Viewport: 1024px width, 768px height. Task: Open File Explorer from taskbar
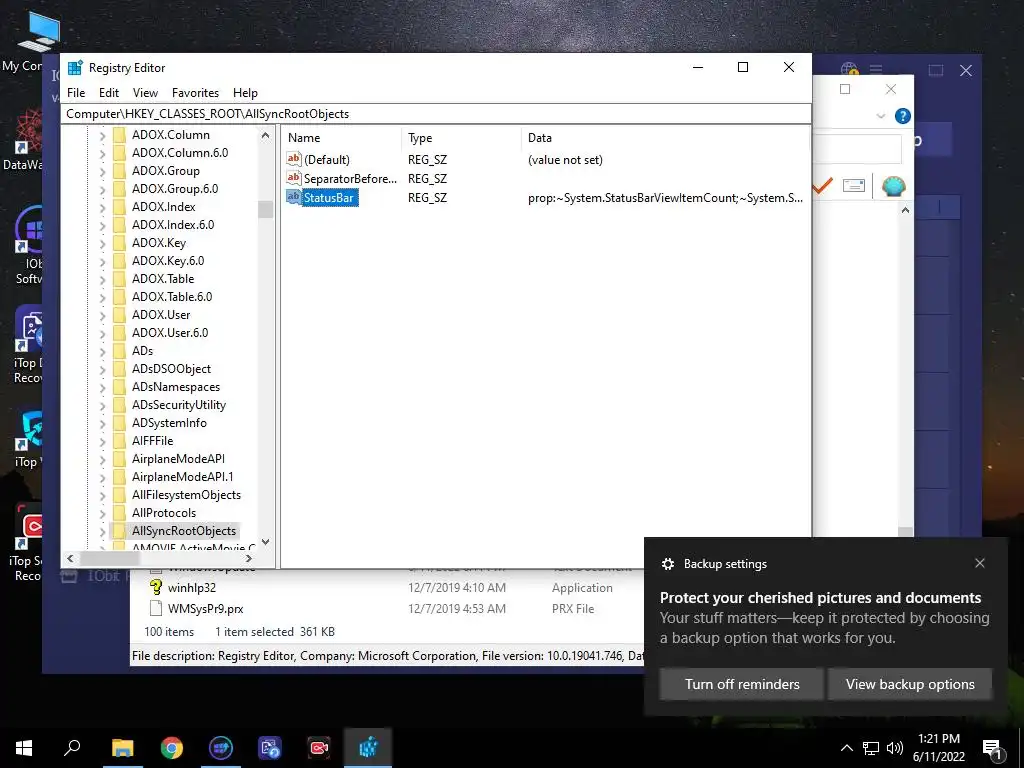122,748
